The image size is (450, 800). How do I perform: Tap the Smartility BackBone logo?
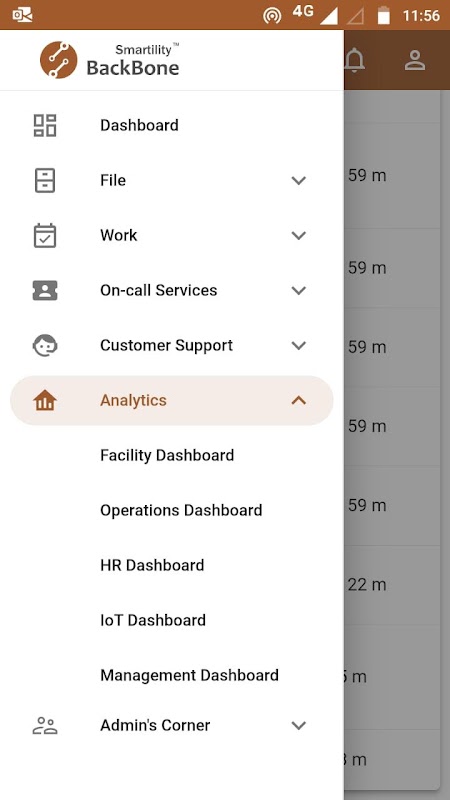pos(110,60)
